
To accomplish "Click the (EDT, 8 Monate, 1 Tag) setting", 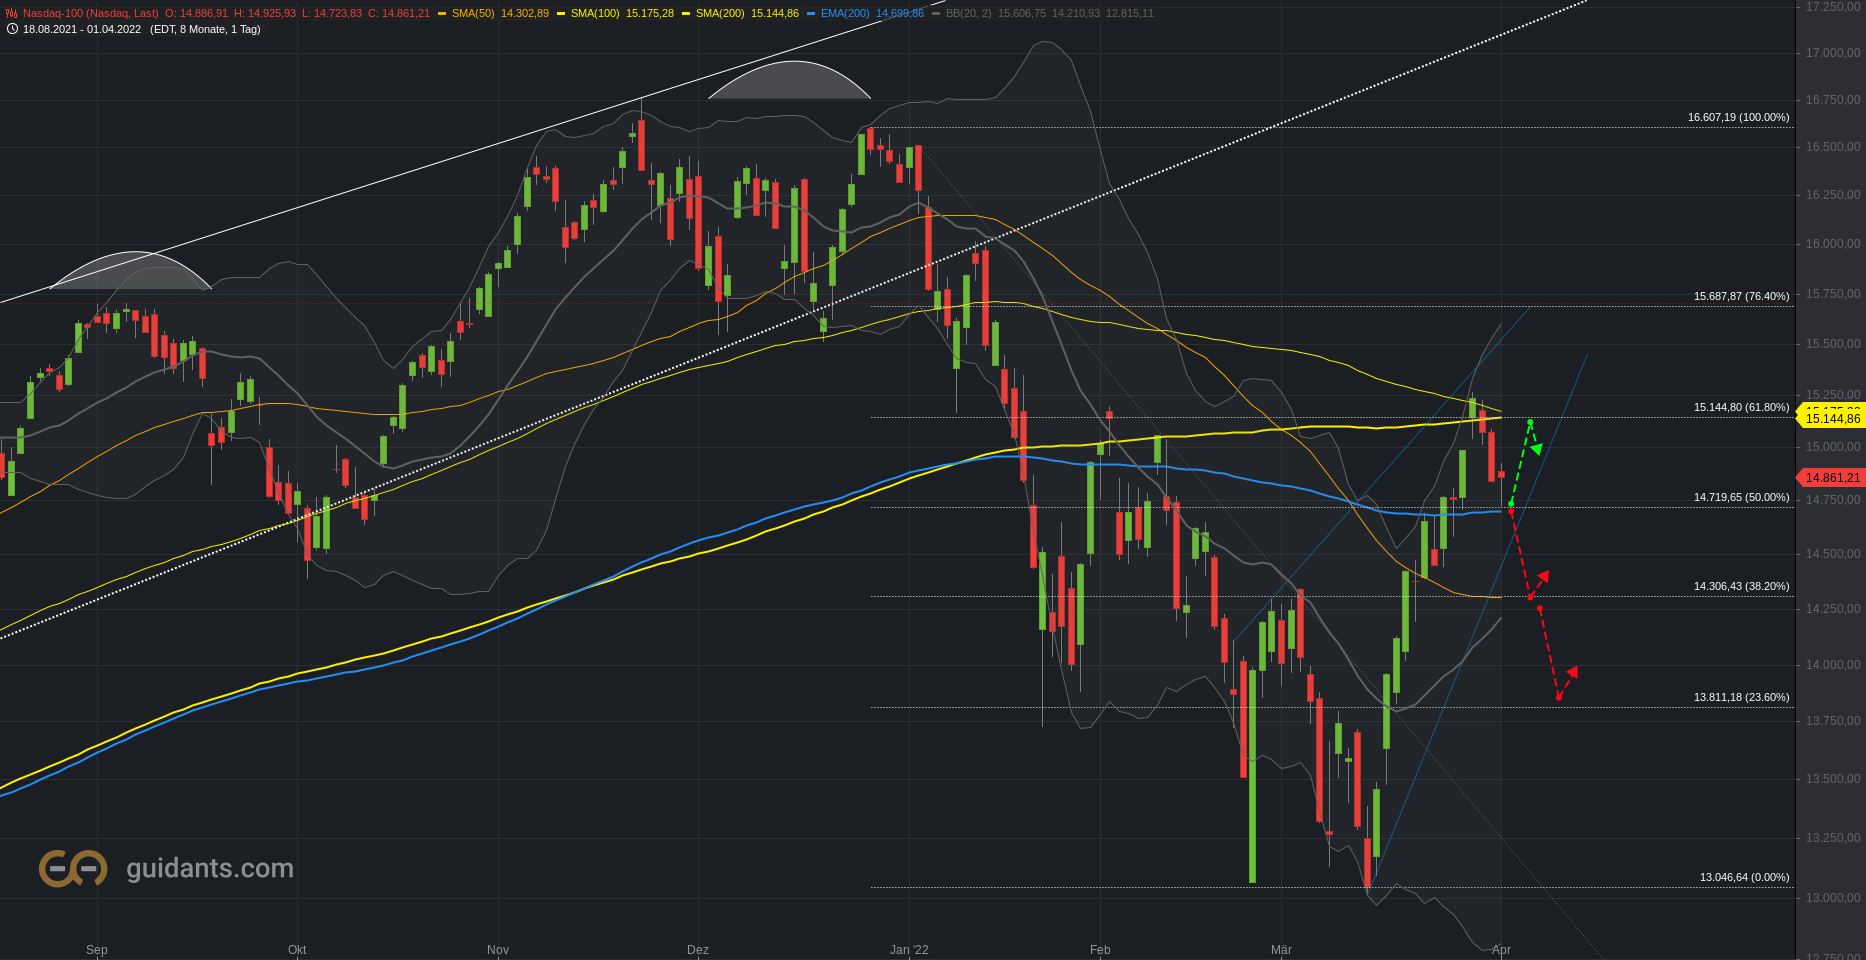I will pyautogui.click(x=205, y=29).
